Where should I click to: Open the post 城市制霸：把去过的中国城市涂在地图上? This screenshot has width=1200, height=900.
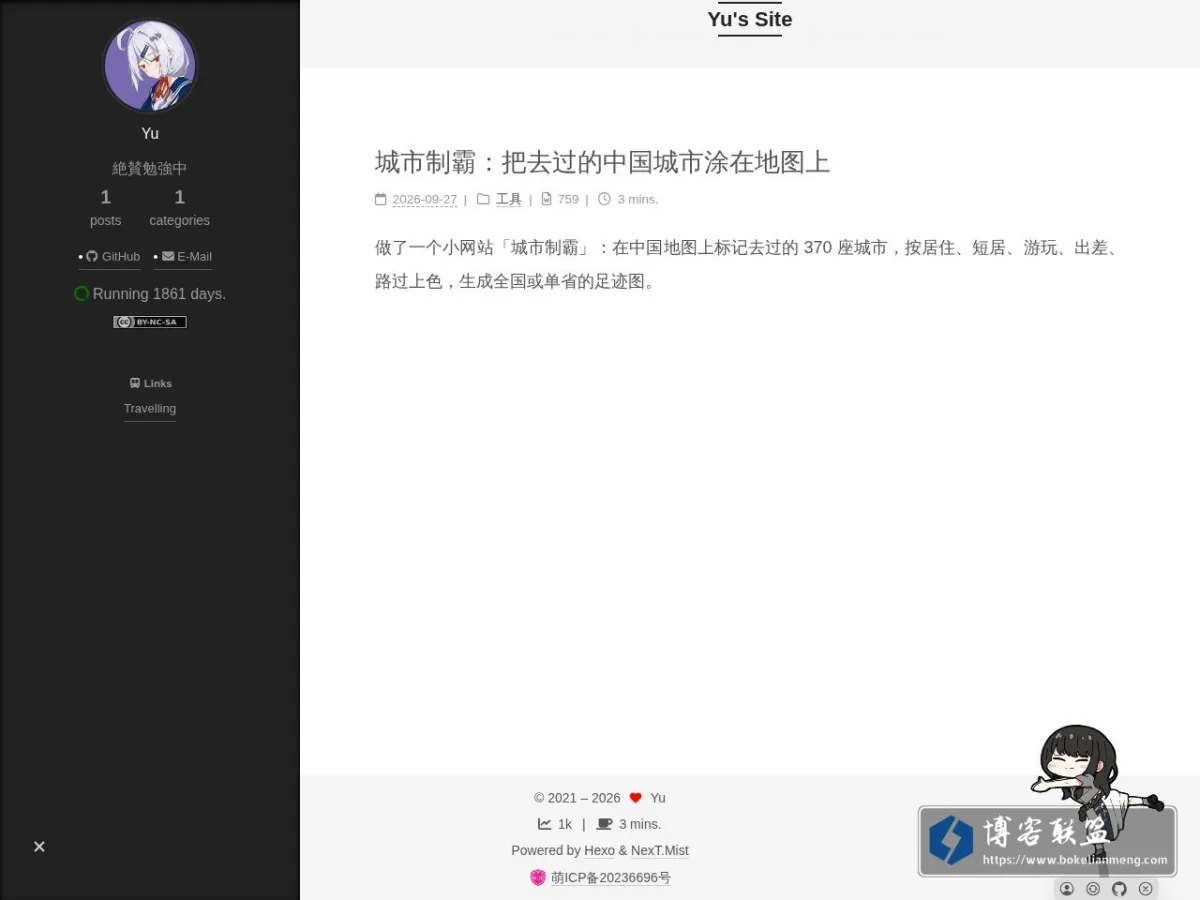click(x=602, y=162)
